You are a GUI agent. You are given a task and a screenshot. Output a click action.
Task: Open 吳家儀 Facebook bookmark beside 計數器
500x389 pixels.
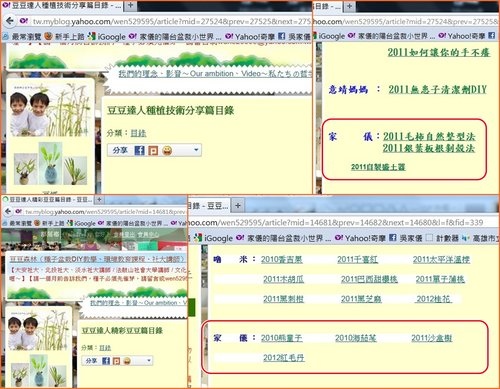pyautogui.click(x=406, y=238)
